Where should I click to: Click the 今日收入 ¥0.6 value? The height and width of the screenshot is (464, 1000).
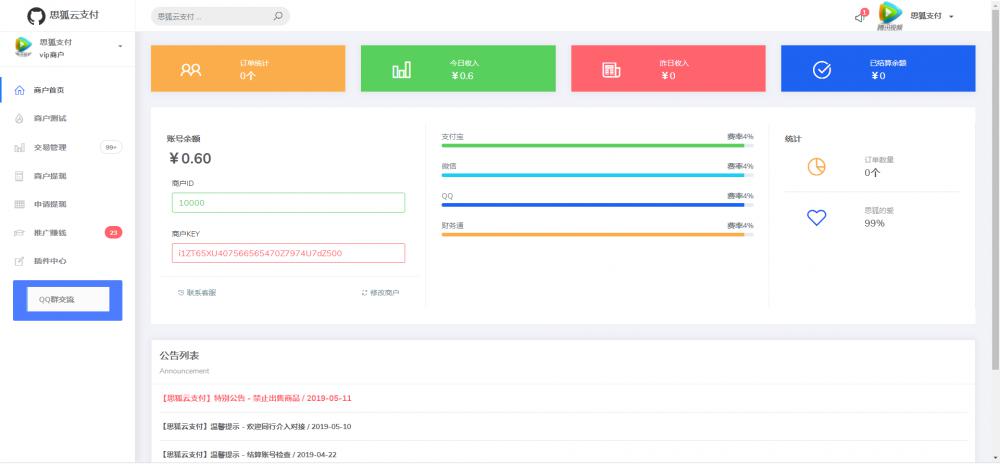462,76
